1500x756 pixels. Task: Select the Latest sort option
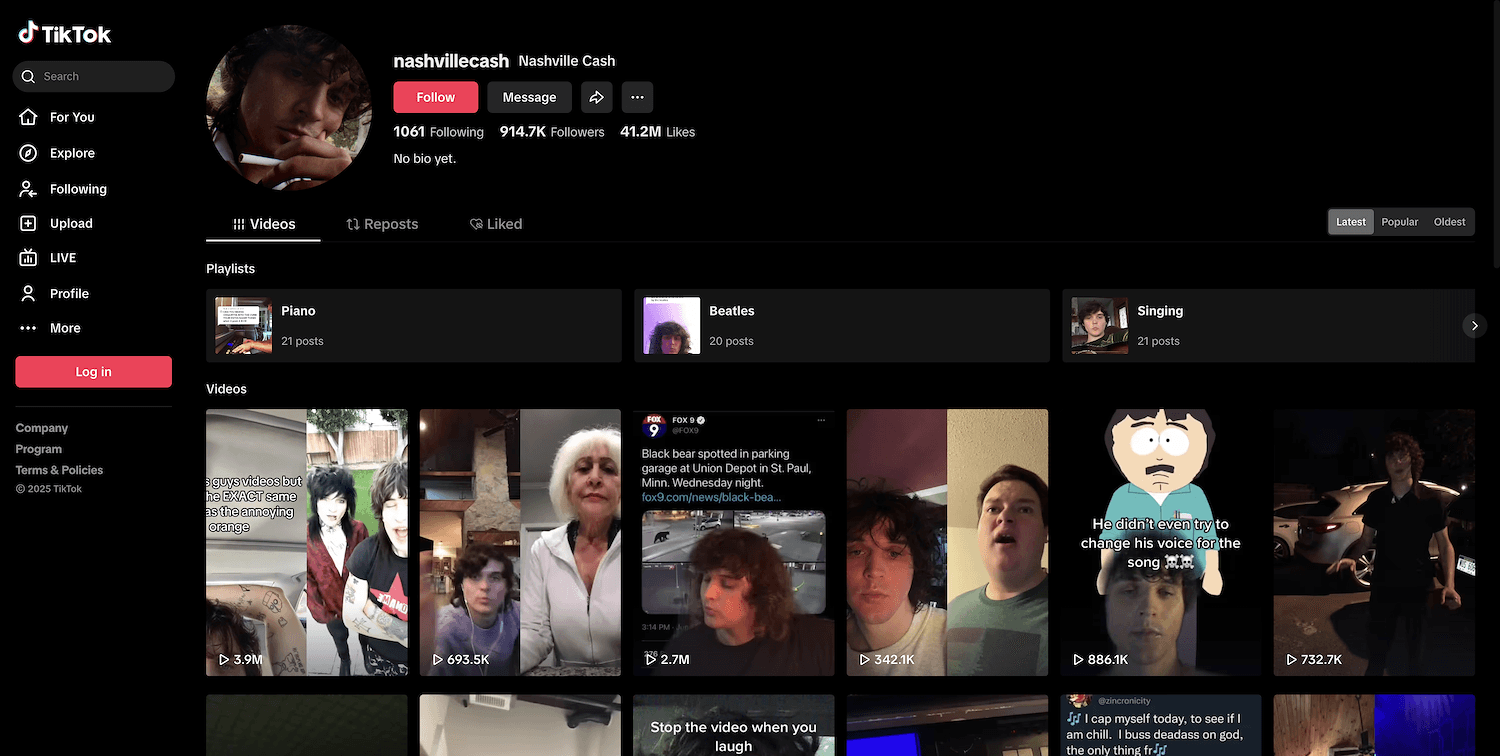pos(1351,222)
